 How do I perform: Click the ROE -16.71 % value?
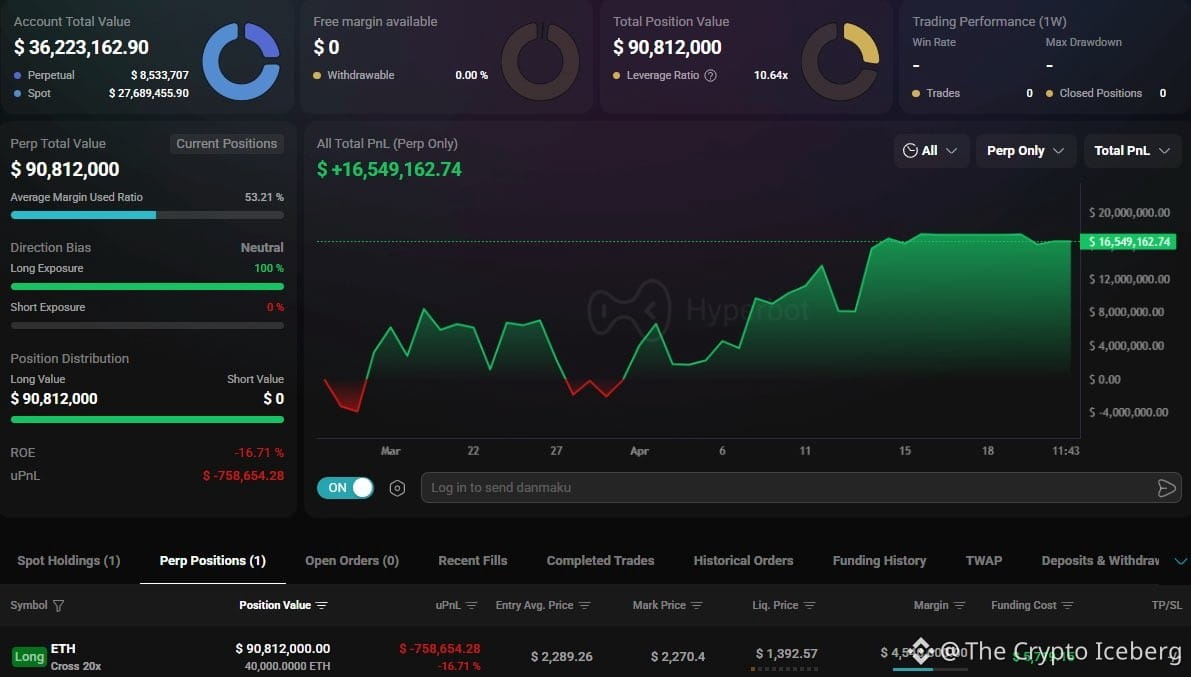coord(259,453)
